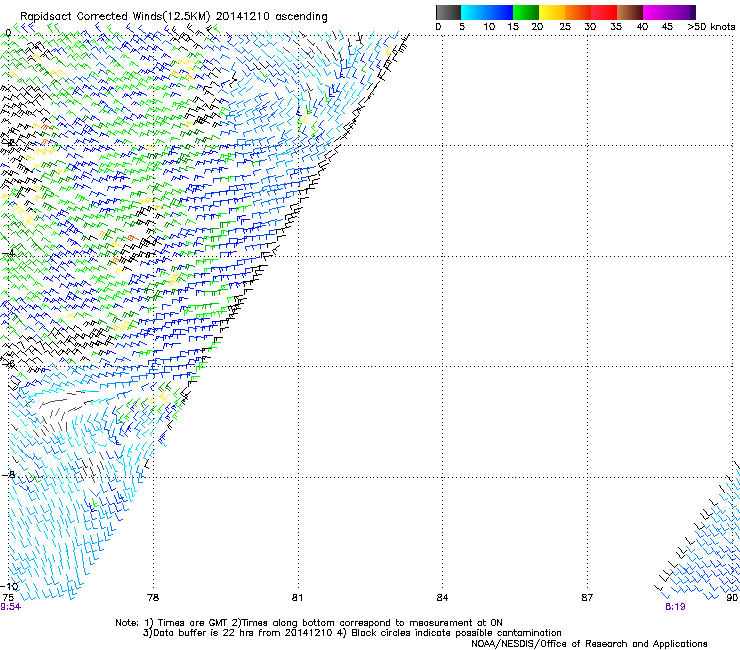Viewport: 740px width, 650px height.
Task: Click the '25' label under the color bar
Action: pos(565,27)
